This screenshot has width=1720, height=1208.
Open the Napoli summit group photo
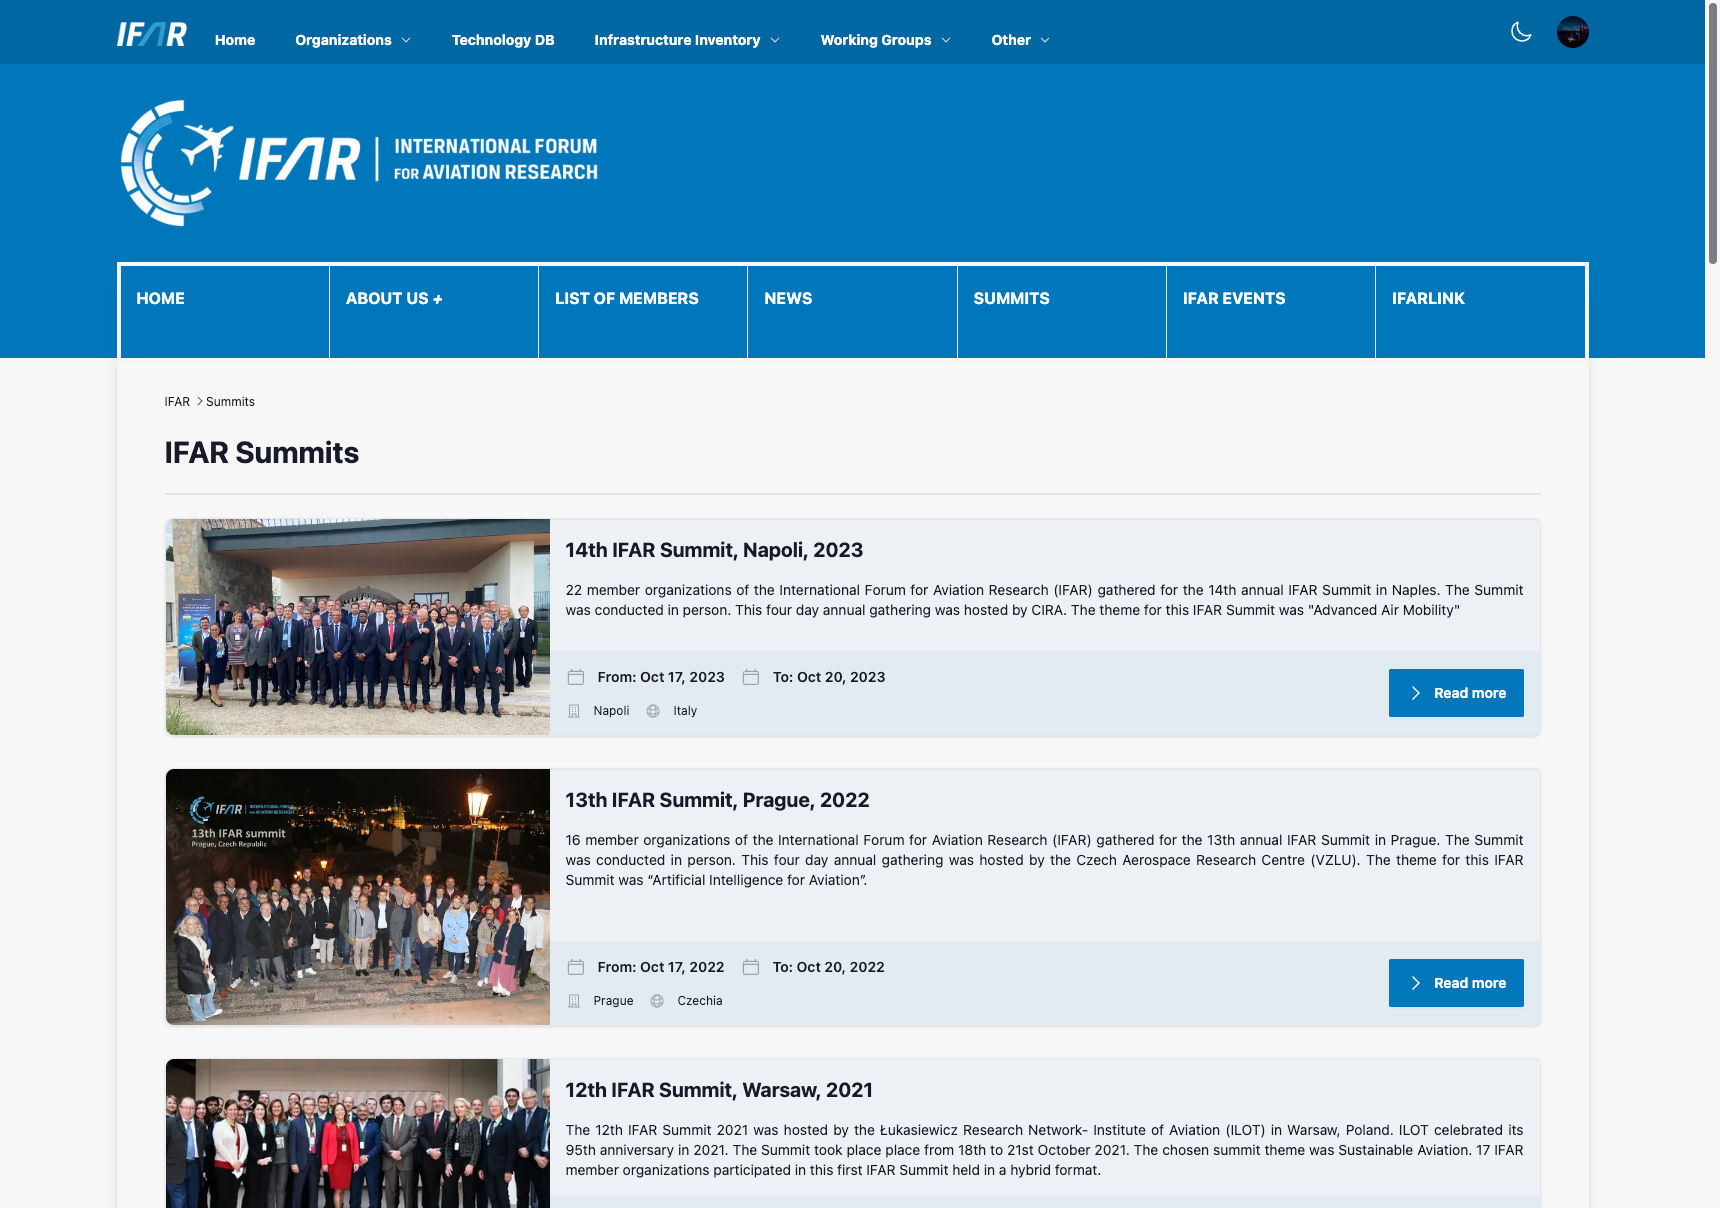click(358, 627)
